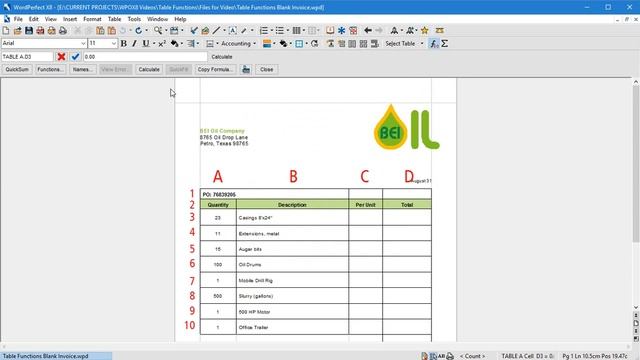Click the bullet list icon

click(x=280, y=31)
